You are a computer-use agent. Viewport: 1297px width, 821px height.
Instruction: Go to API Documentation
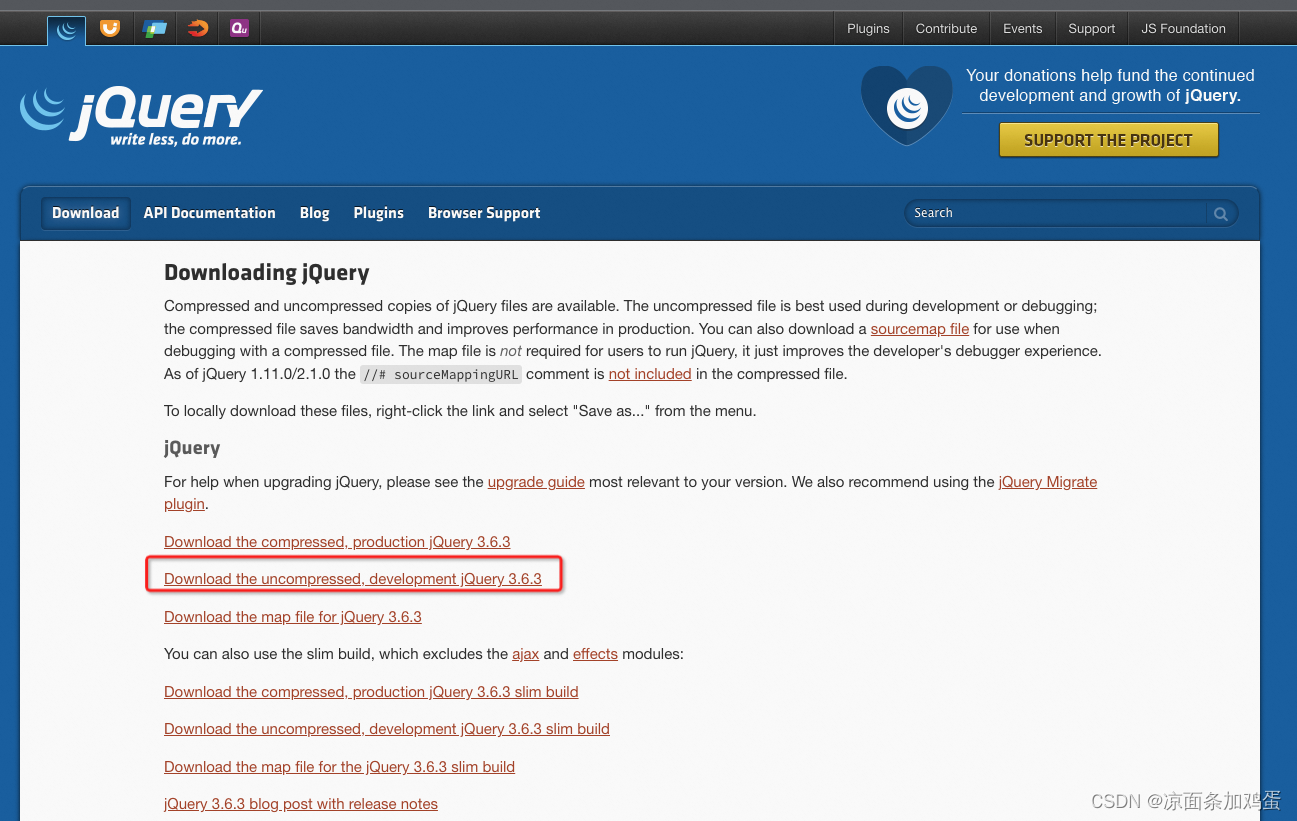point(209,213)
